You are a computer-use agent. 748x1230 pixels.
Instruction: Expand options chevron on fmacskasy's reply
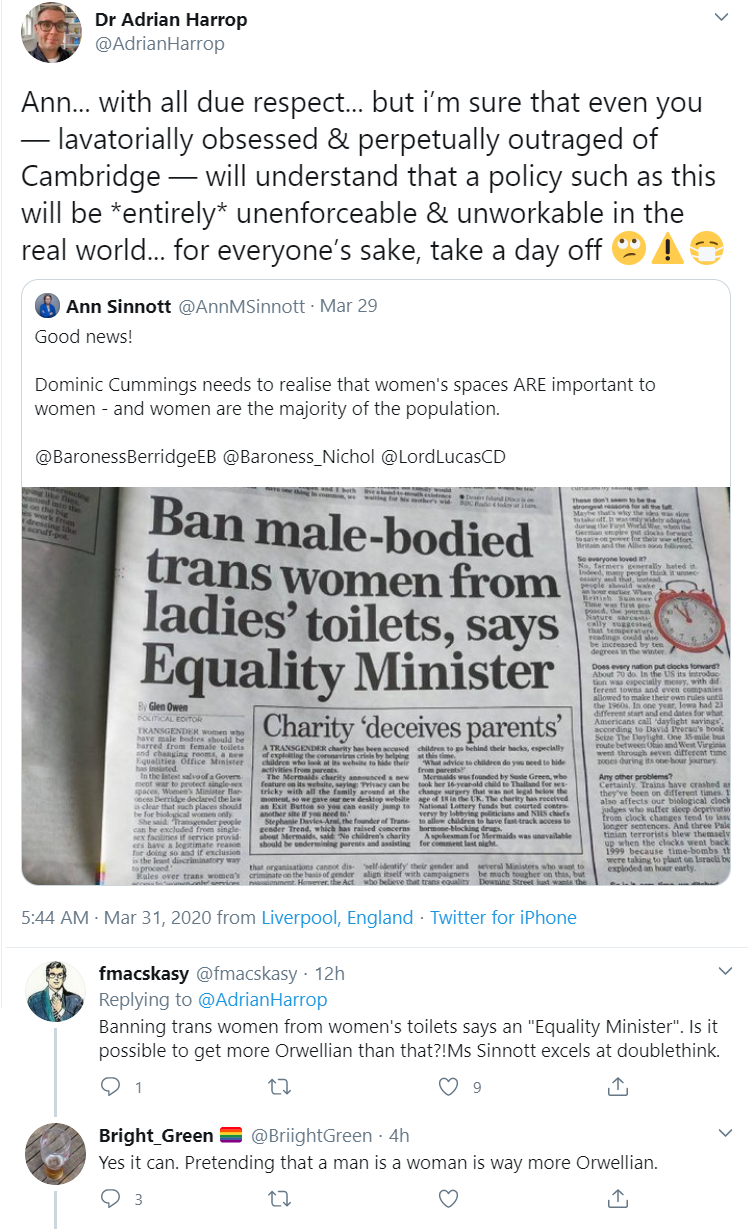(x=726, y=971)
